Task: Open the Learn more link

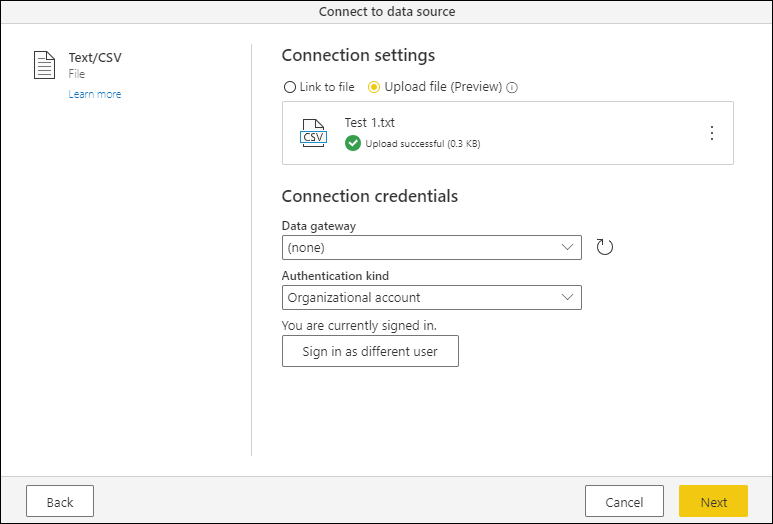Action: click(x=95, y=94)
